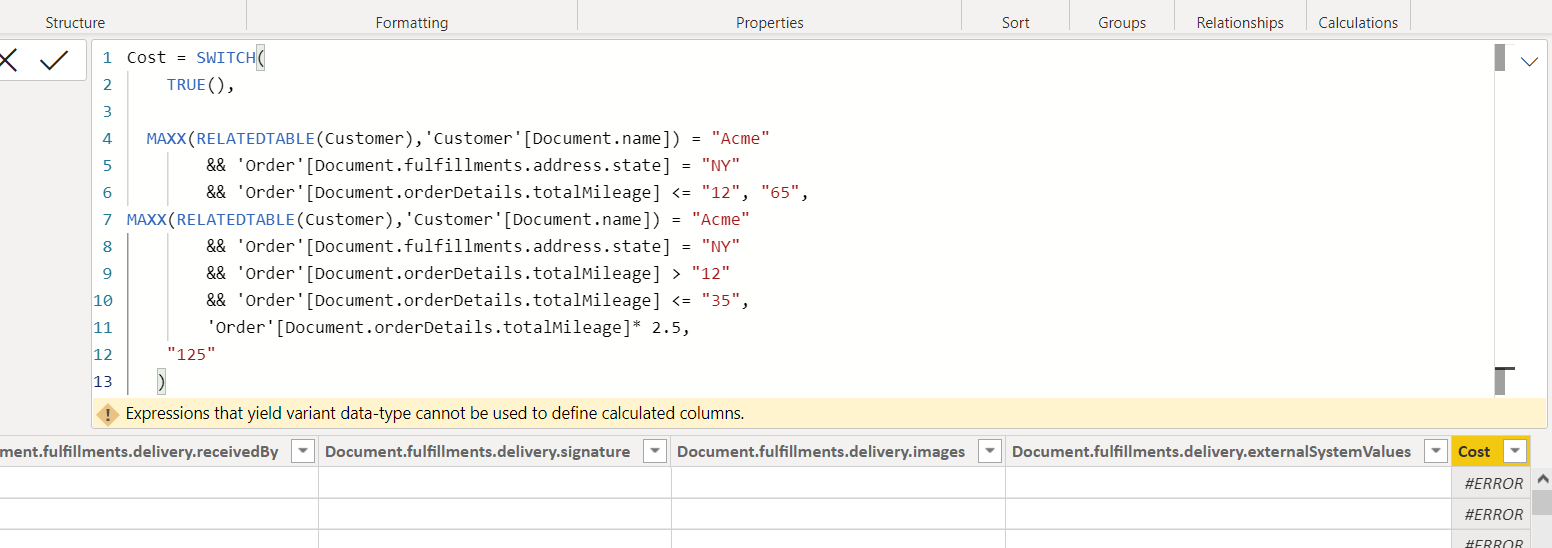
Task: Click line number 9 in the editor gutter
Action: (x=108, y=273)
